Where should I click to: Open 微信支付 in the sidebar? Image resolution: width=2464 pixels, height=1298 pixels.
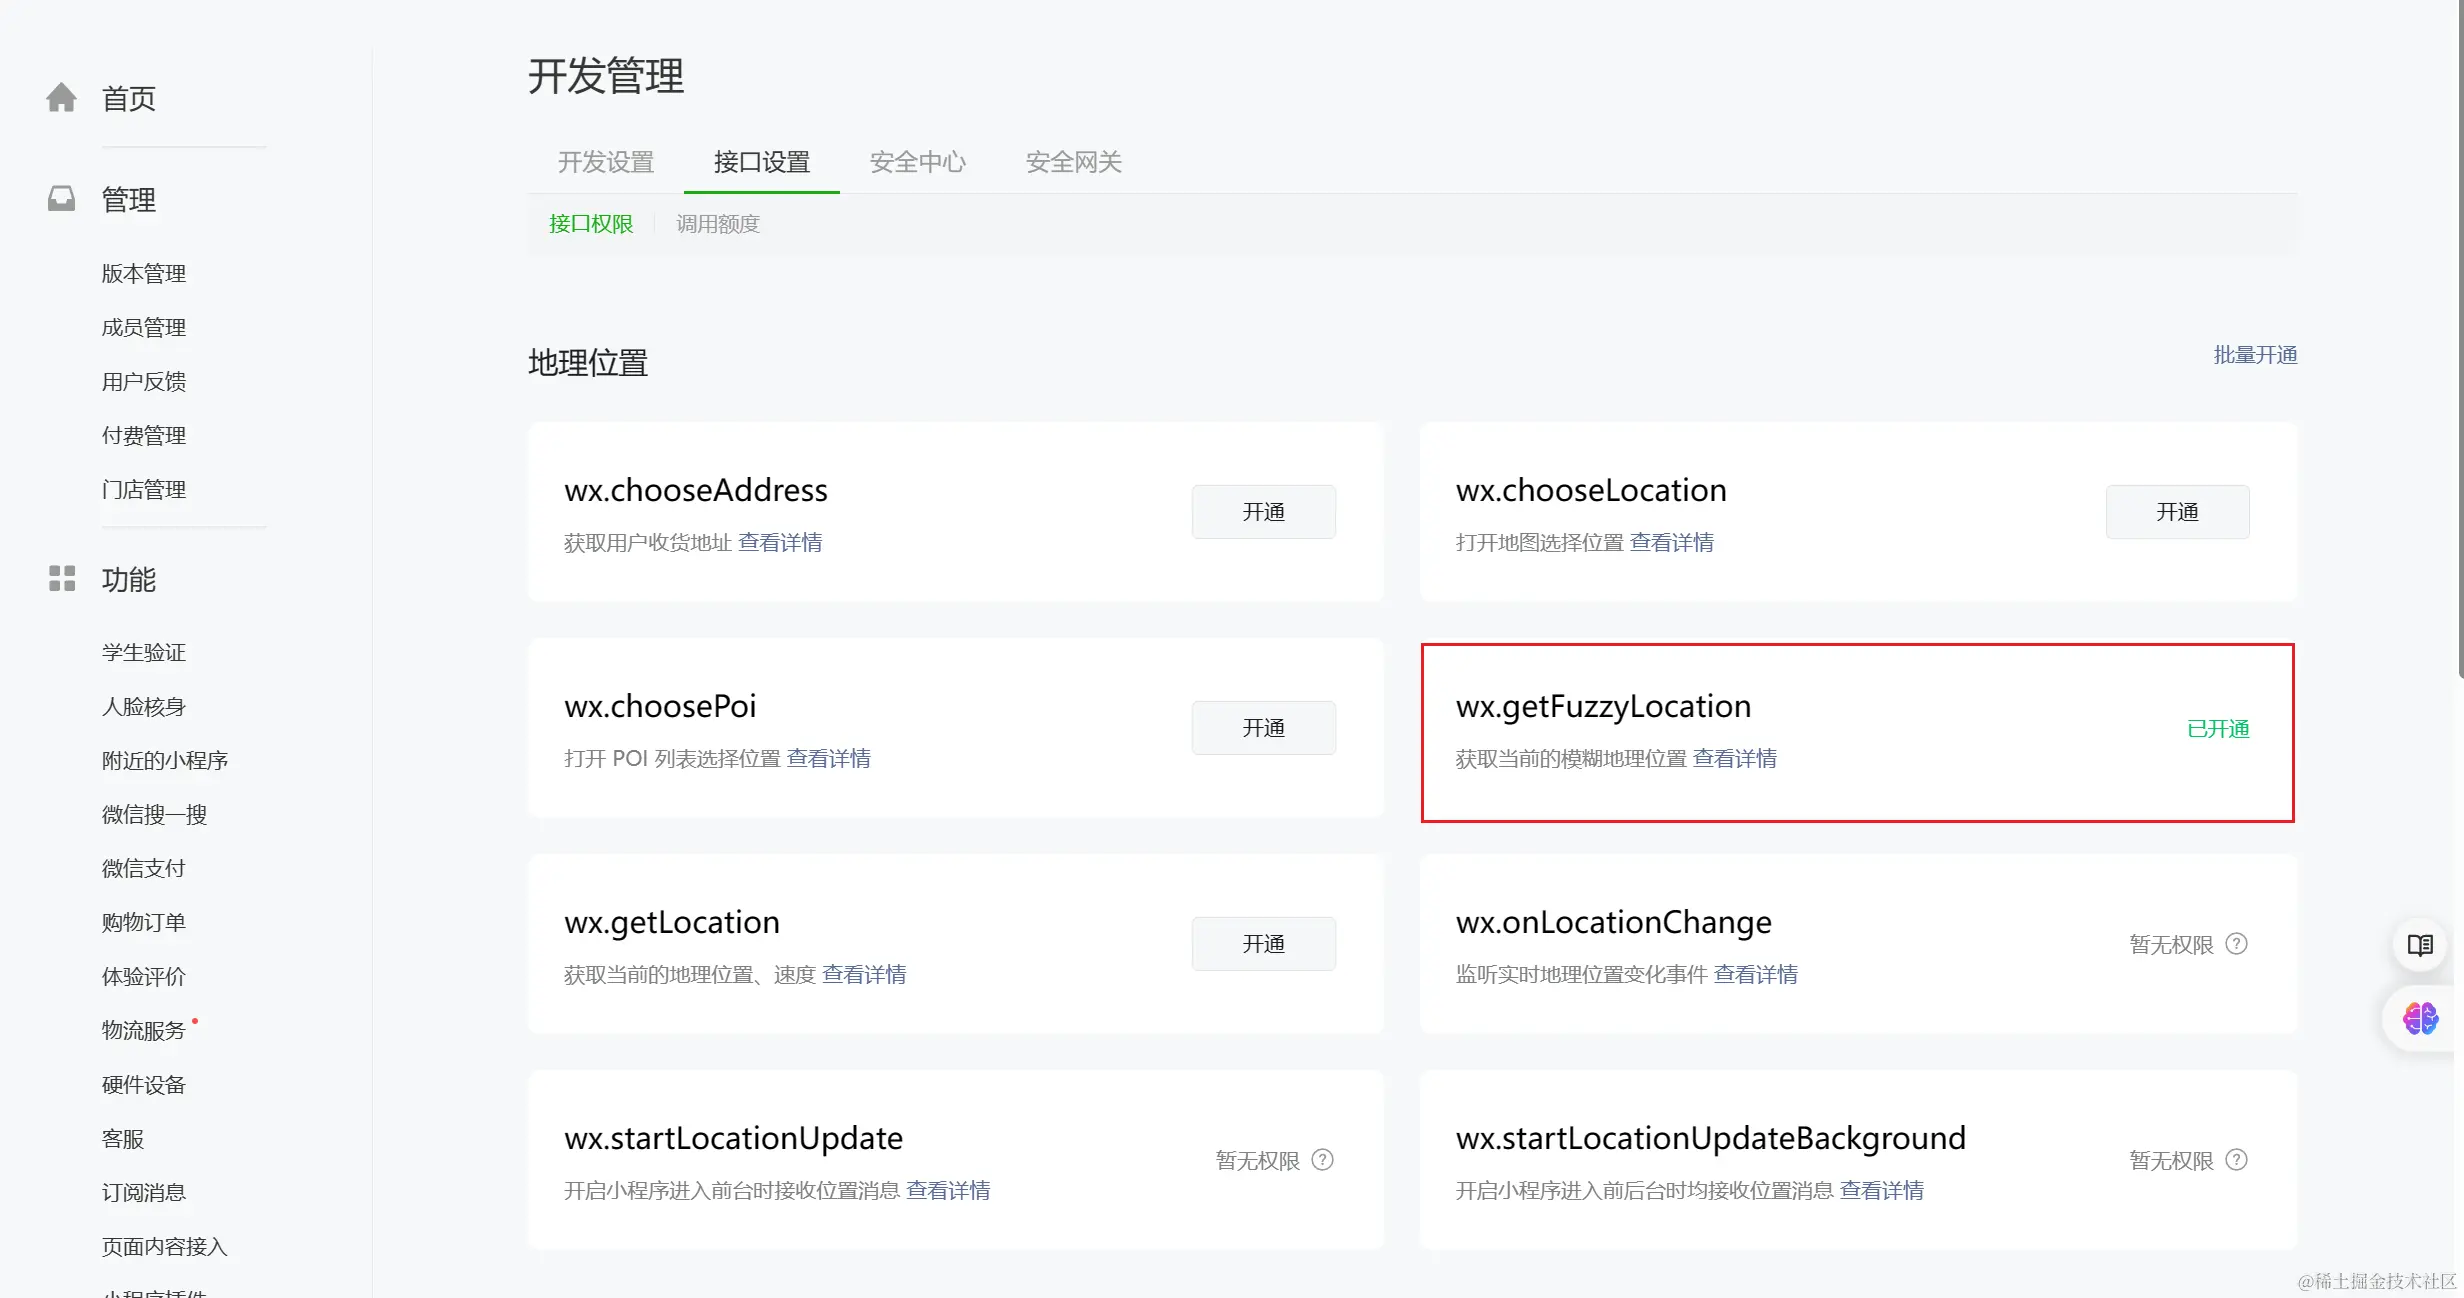[x=144, y=868]
